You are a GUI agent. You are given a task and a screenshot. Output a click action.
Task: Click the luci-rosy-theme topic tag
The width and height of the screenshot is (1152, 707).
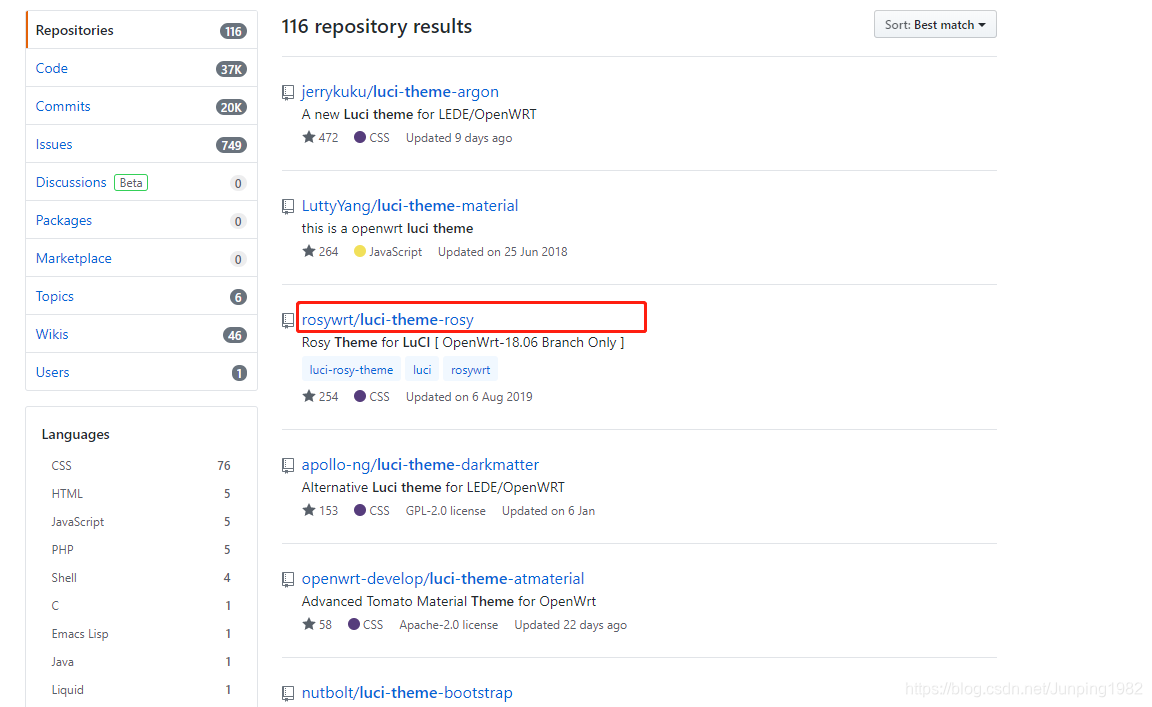click(351, 370)
